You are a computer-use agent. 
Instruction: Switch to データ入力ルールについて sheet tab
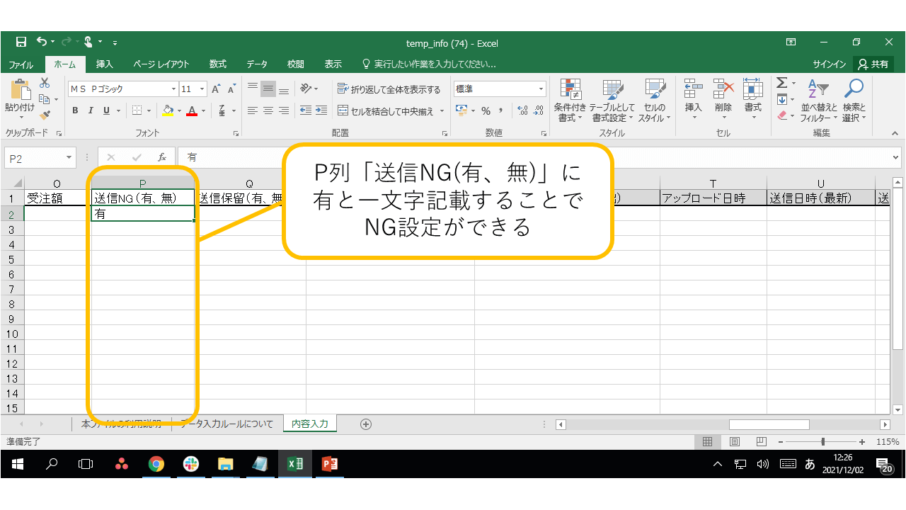click(x=226, y=424)
